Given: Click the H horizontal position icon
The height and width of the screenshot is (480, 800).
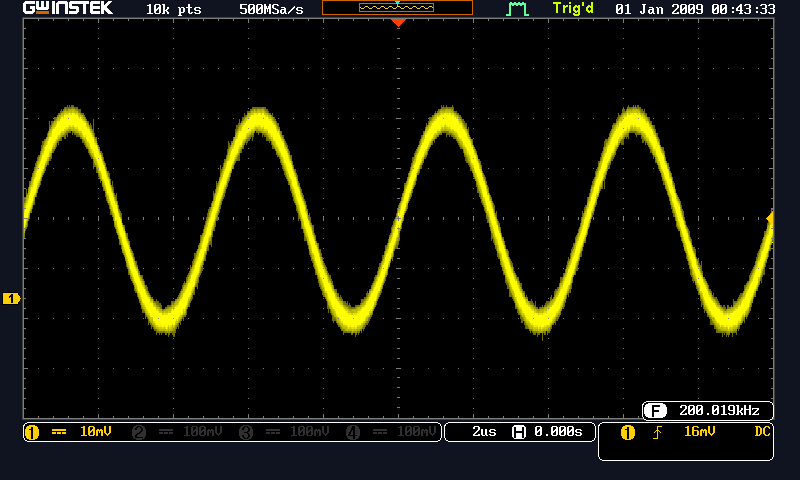Looking at the screenshot, I should tap(518, 432).
